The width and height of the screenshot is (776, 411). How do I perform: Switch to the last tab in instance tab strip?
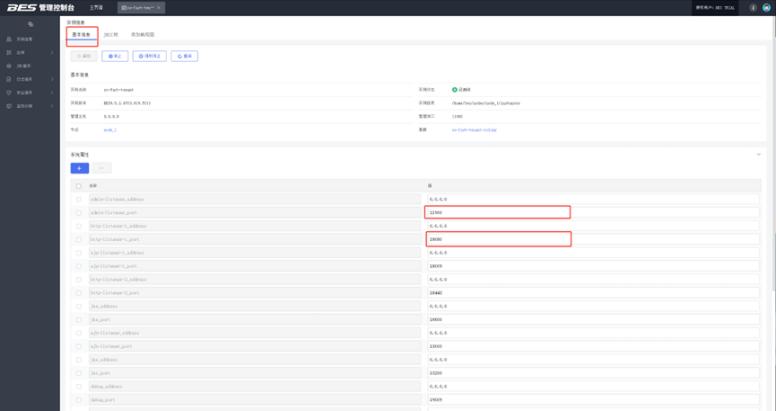[143, 35]
